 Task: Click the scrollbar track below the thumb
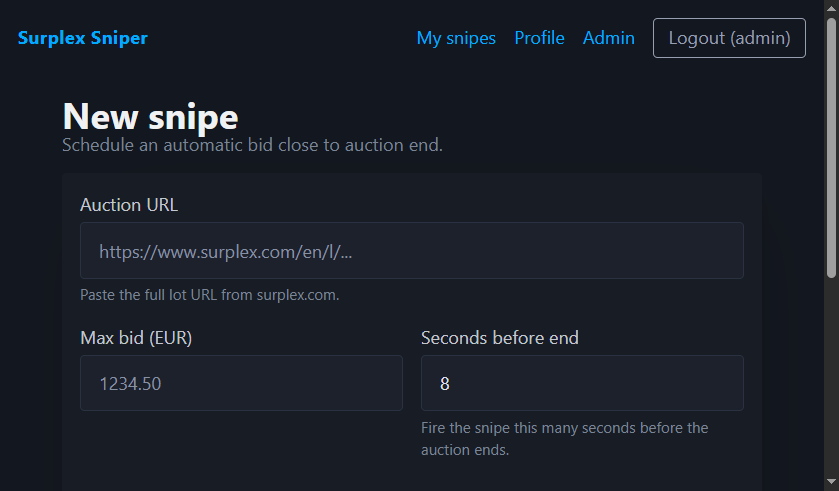831,400
